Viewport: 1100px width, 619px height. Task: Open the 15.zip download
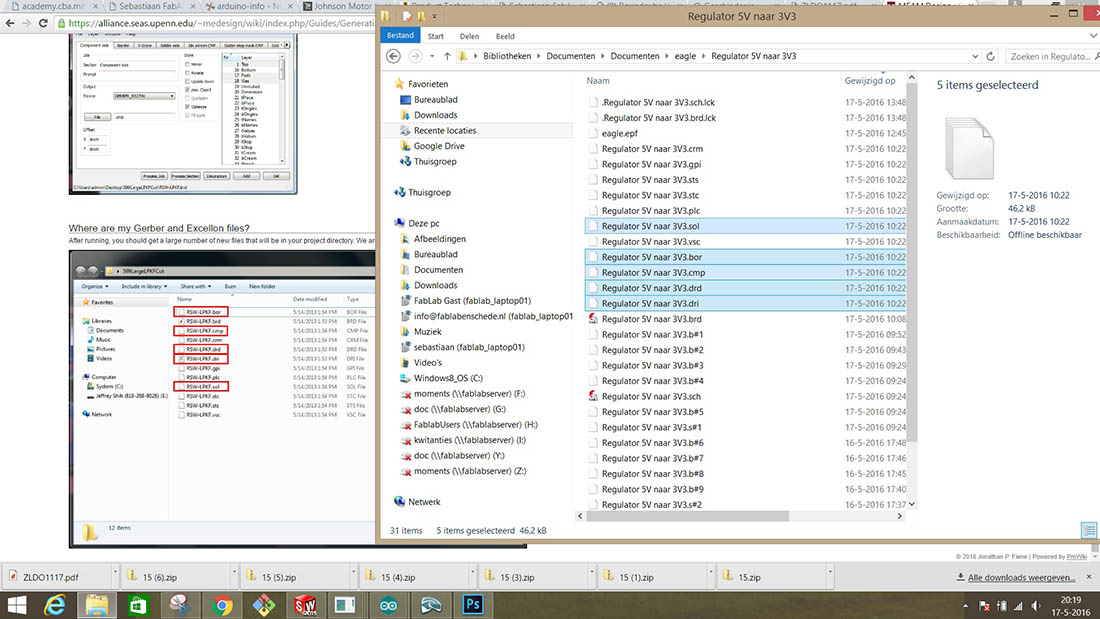(x=749, y=578)
